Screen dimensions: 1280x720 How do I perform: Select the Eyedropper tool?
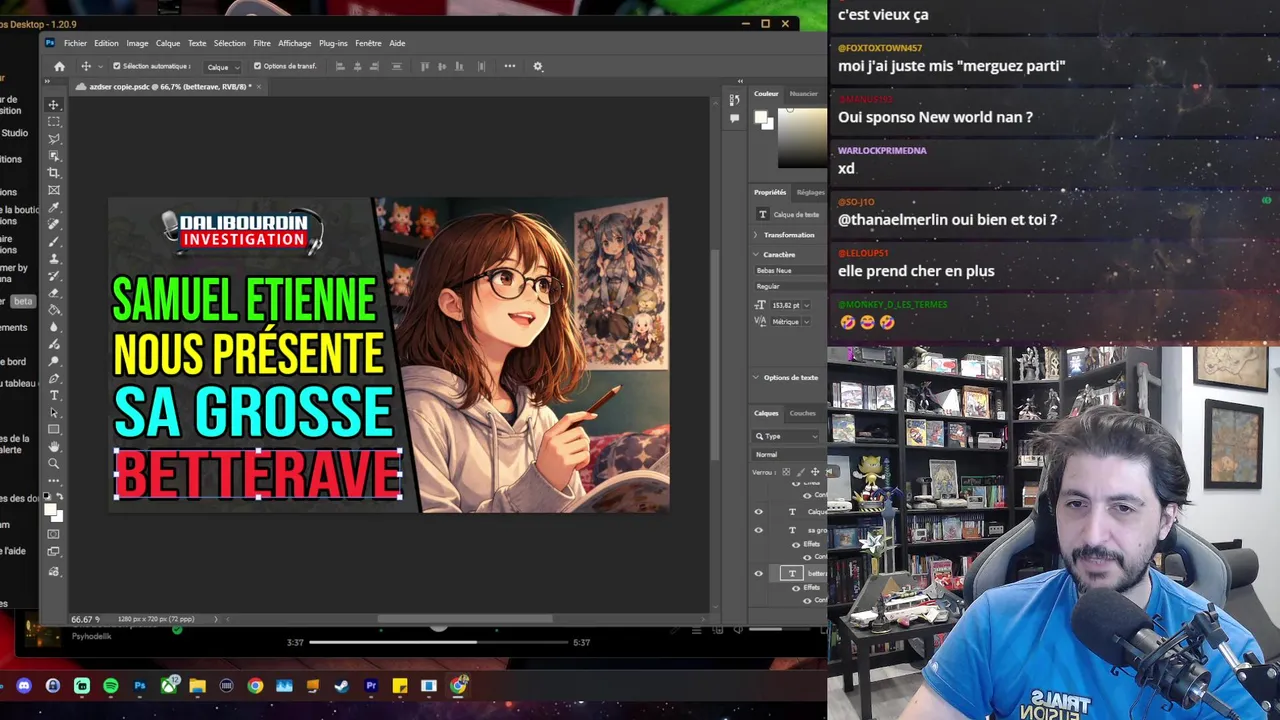(x=54, y=207)
